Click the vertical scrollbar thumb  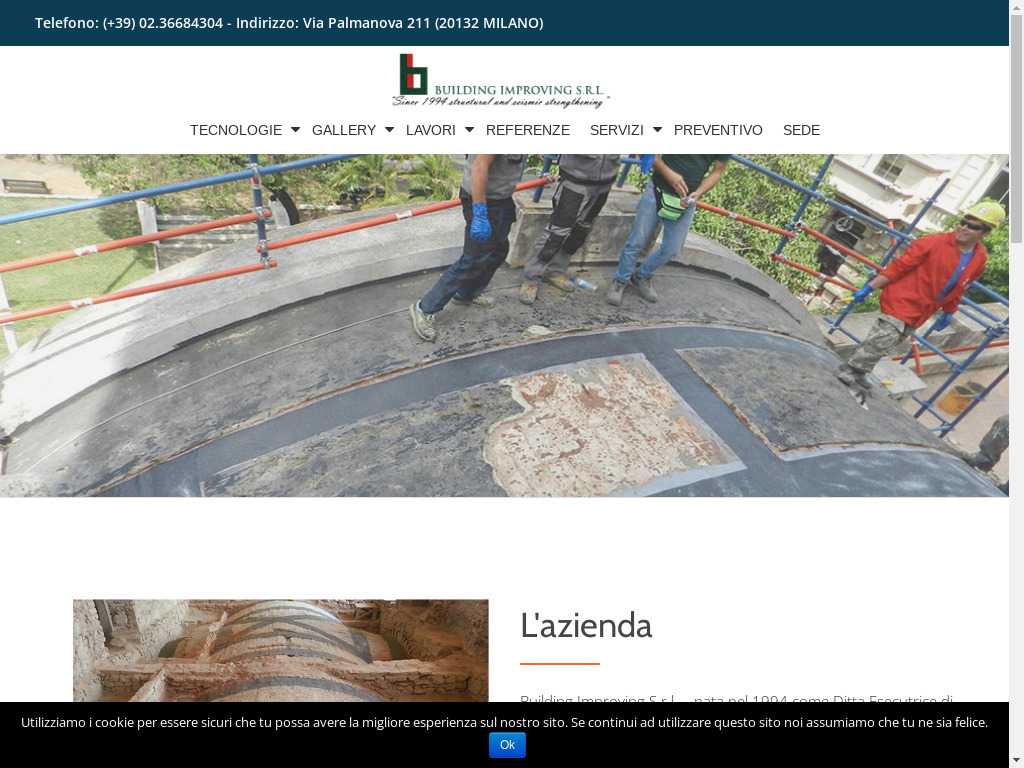(1016, 130)
